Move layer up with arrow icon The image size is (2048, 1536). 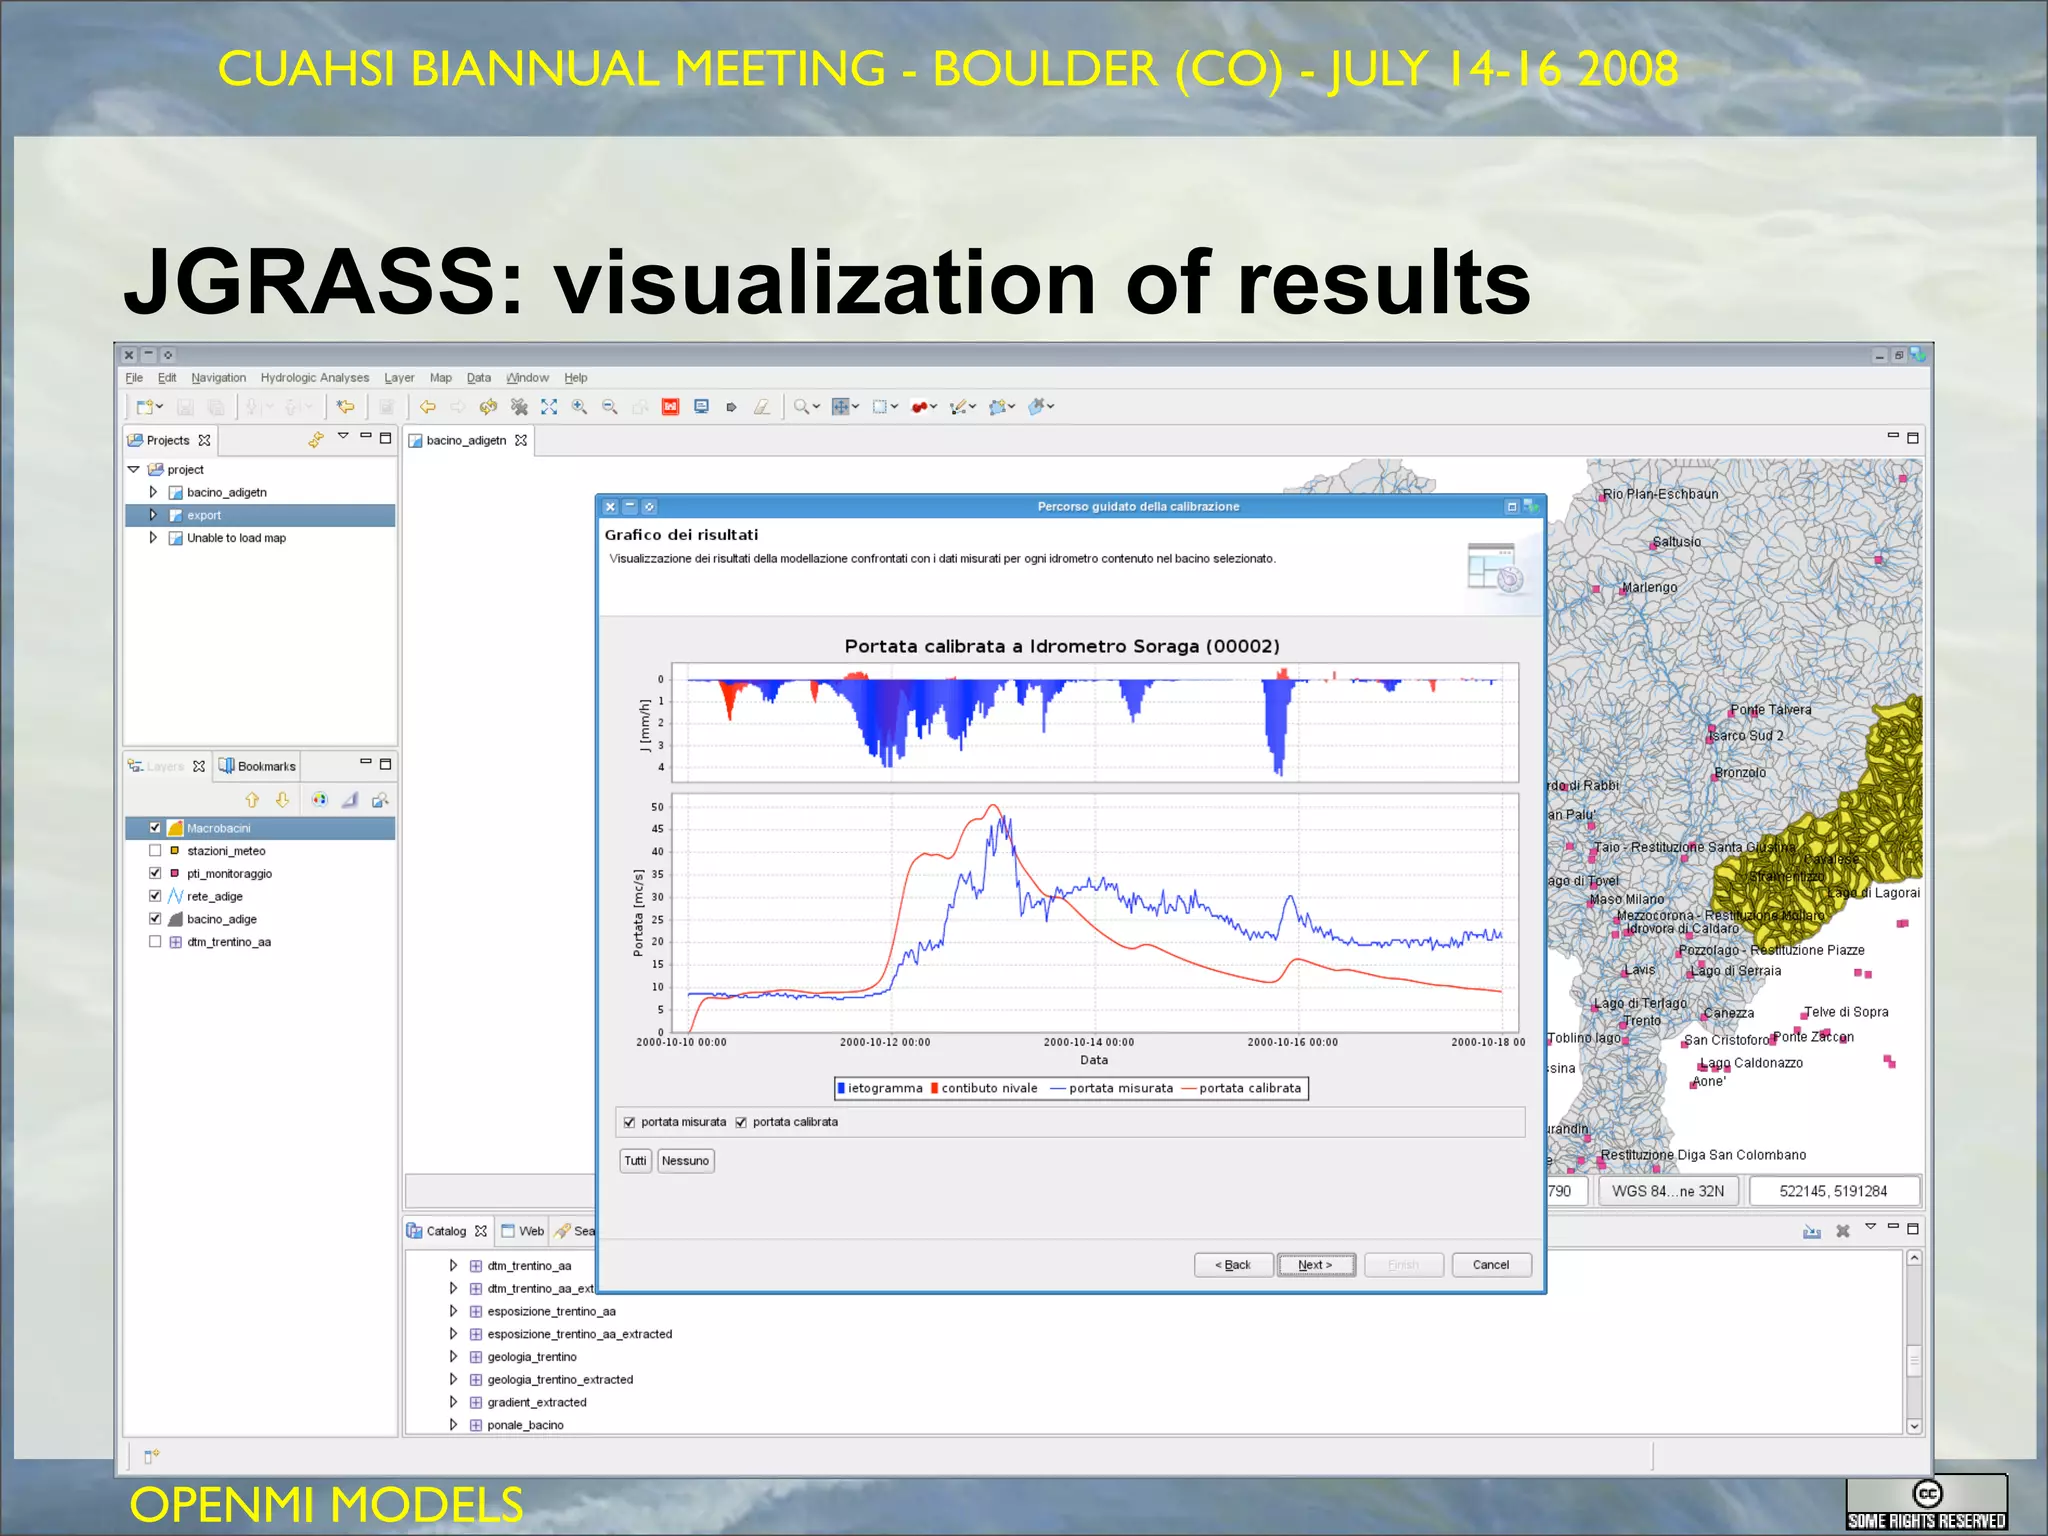point(252,800)
